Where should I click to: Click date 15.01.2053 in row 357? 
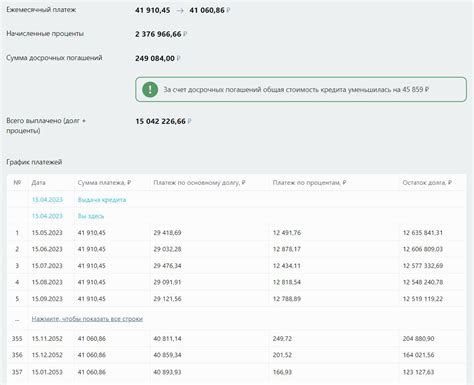[x=47, y=372]
